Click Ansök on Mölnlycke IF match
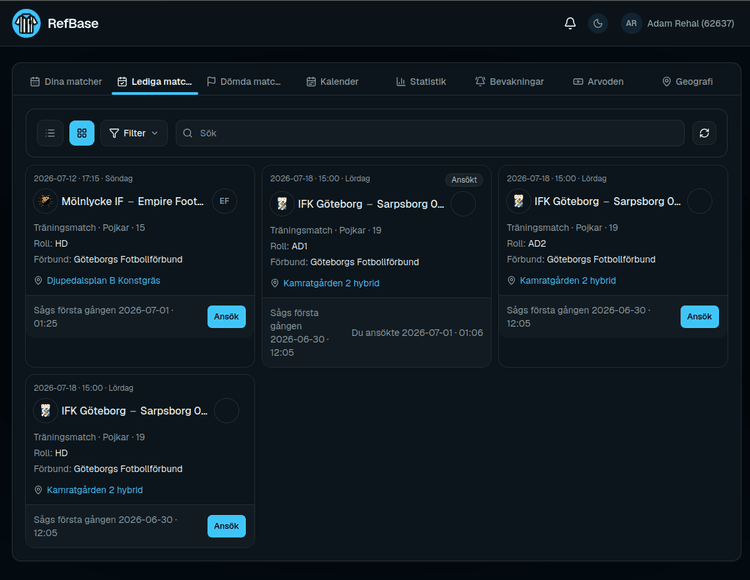The image size is (750, 580). click(226, 317)
